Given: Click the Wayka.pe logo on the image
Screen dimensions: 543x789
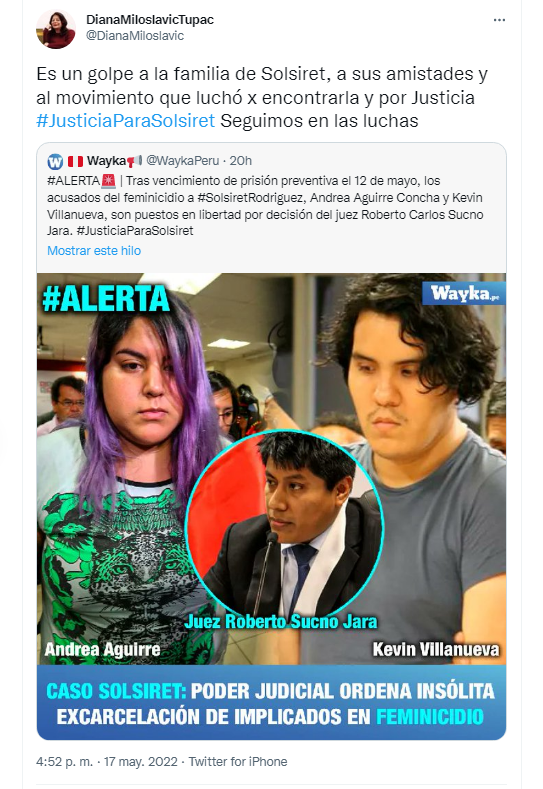Looking at the screenshot, I should [463, 293].
